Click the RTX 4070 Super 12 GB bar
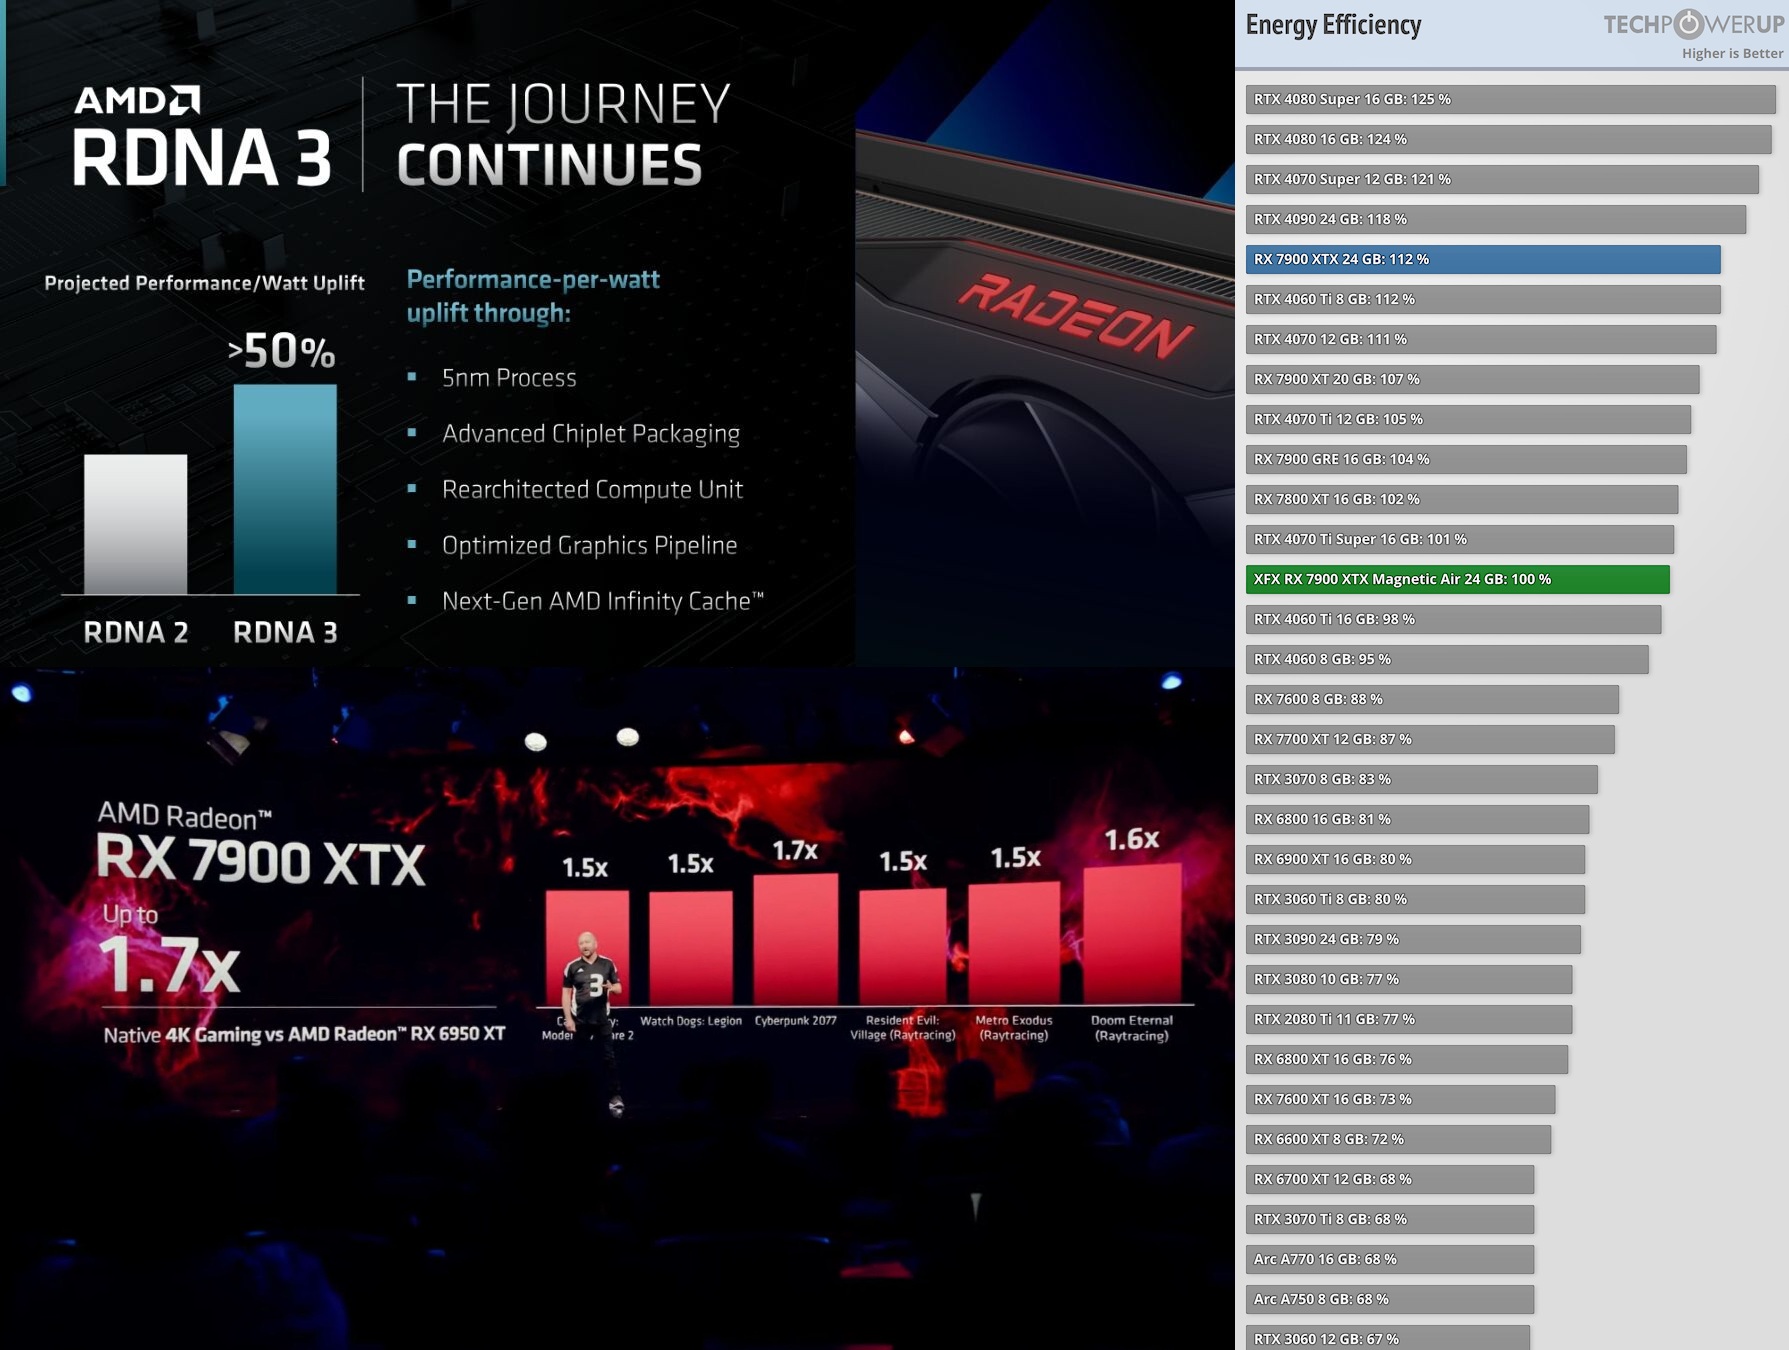The width and height of the screenshot is (1789, 1350). tap(1502, 179)
